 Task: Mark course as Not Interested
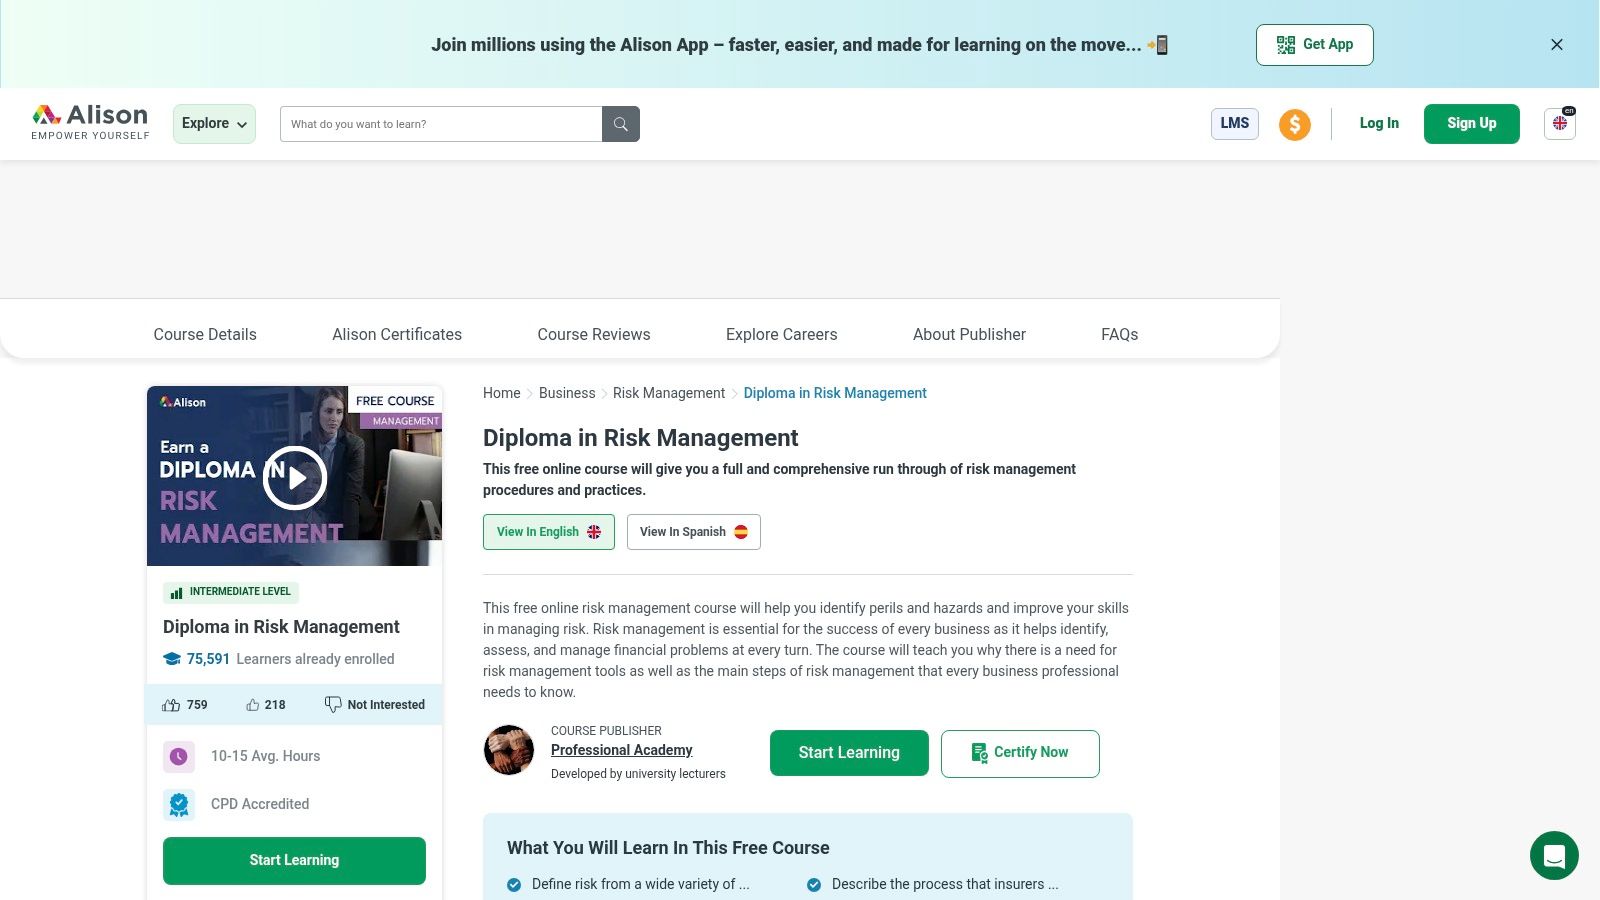375,705
